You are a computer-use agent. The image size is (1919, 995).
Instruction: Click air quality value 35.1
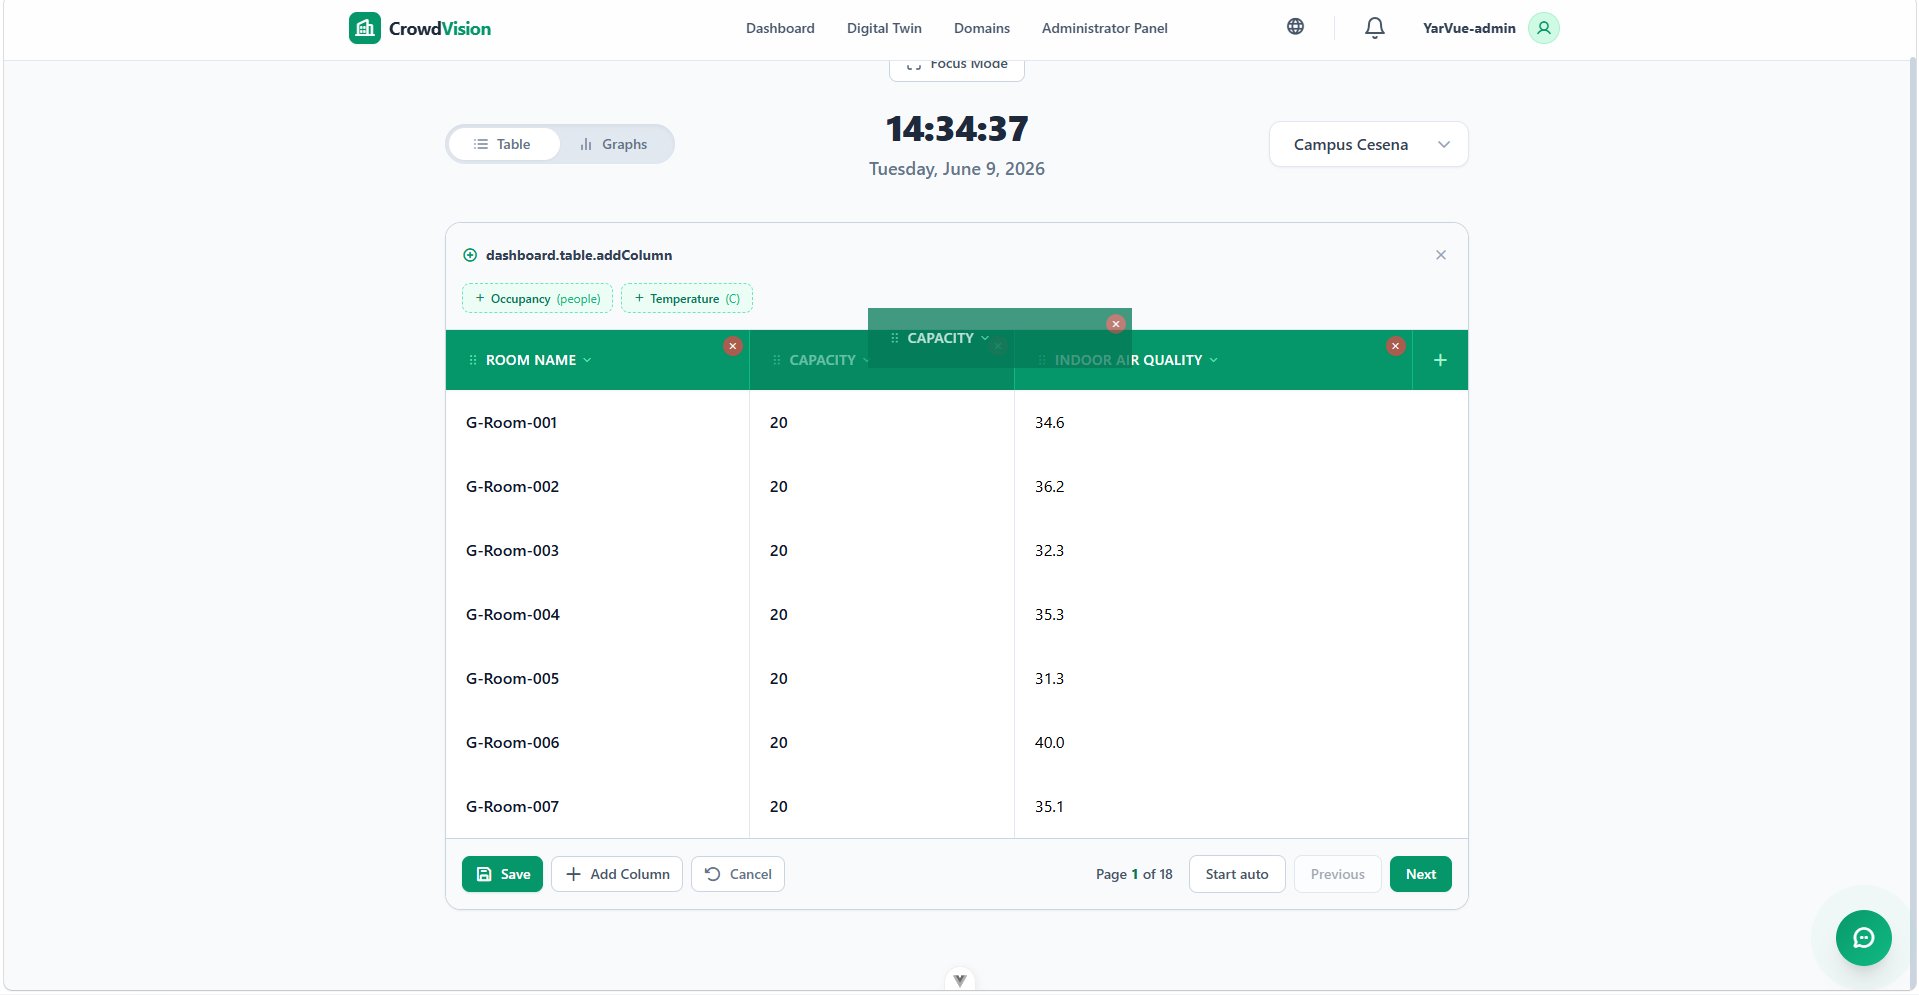click(x=1049, y=806)
